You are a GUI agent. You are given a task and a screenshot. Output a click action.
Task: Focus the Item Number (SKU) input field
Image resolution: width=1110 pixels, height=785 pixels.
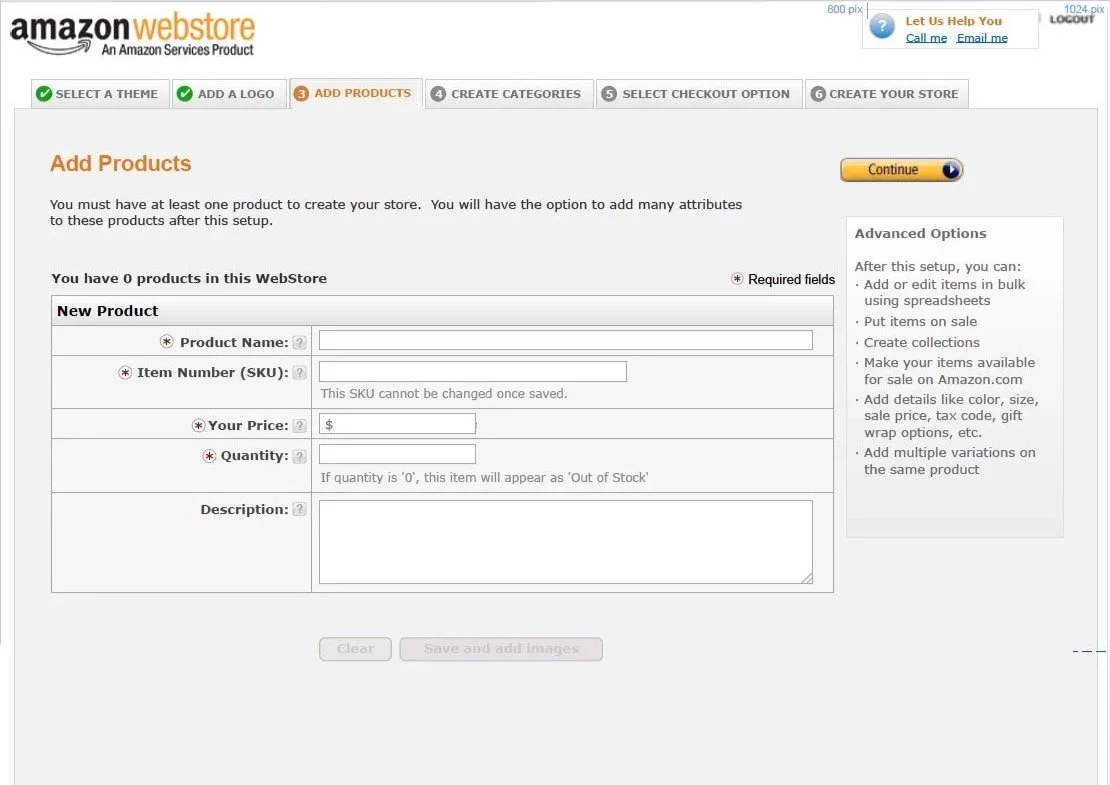coord(473,371)
